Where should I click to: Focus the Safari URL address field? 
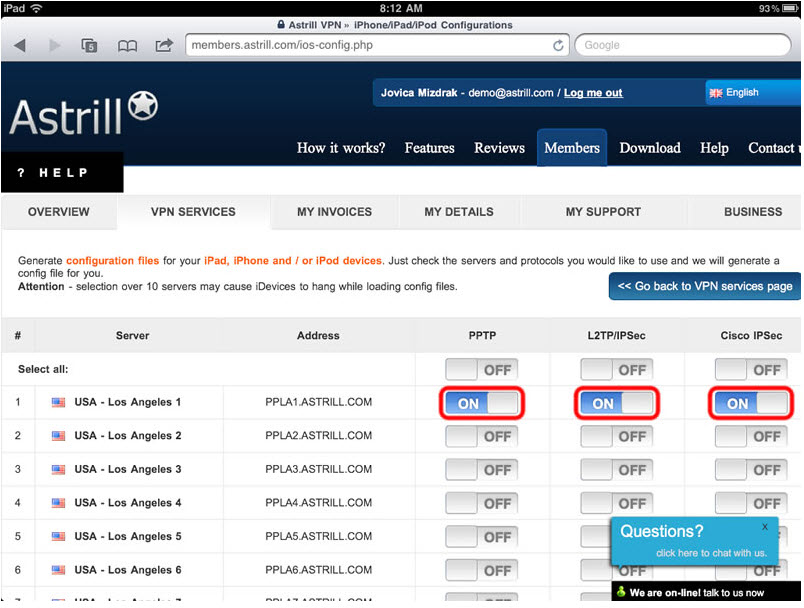point(377,45)
